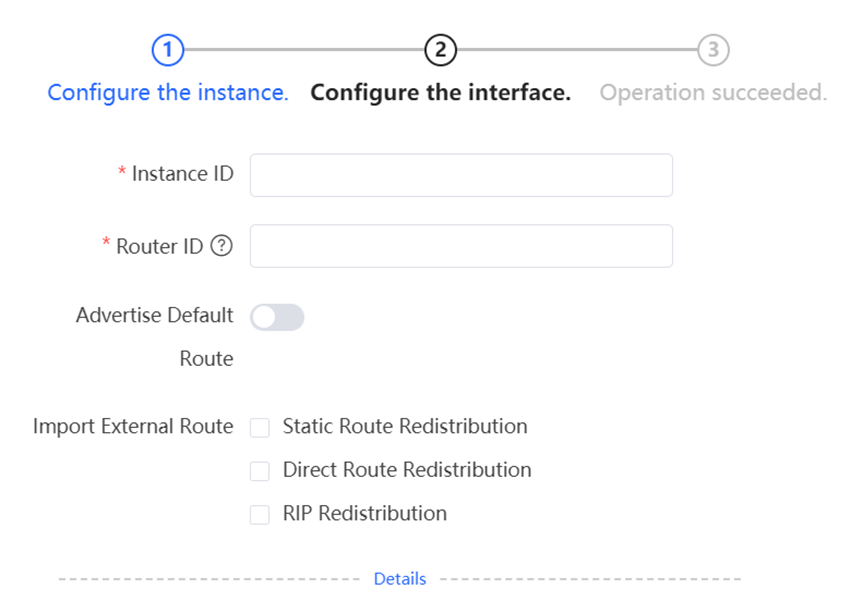
Task: Click the step 2 circle icon
Action: tap(440, 50)
